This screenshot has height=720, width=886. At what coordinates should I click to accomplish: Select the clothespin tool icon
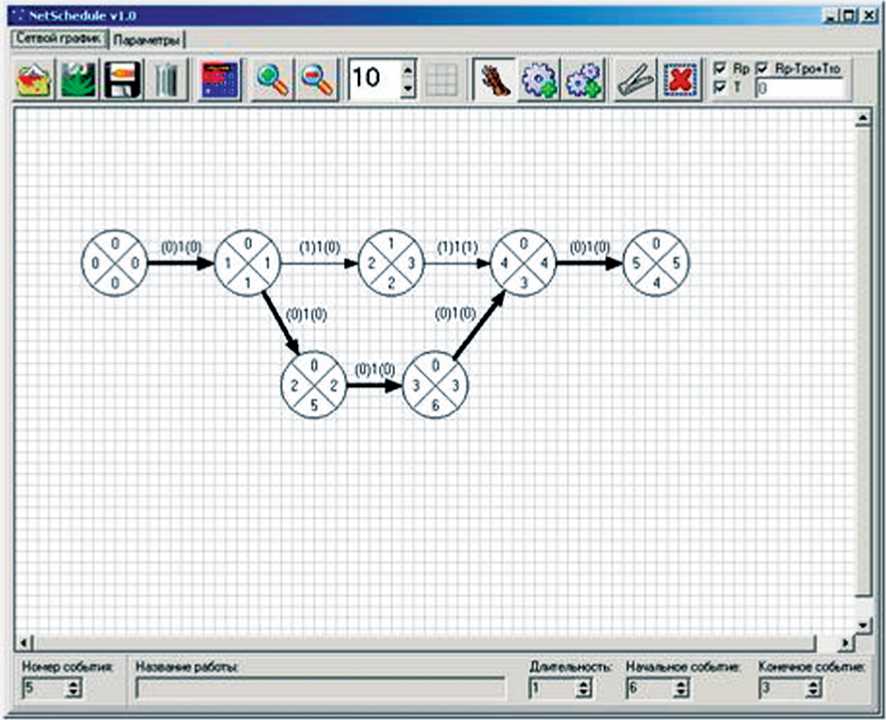(x=636, y=80)
